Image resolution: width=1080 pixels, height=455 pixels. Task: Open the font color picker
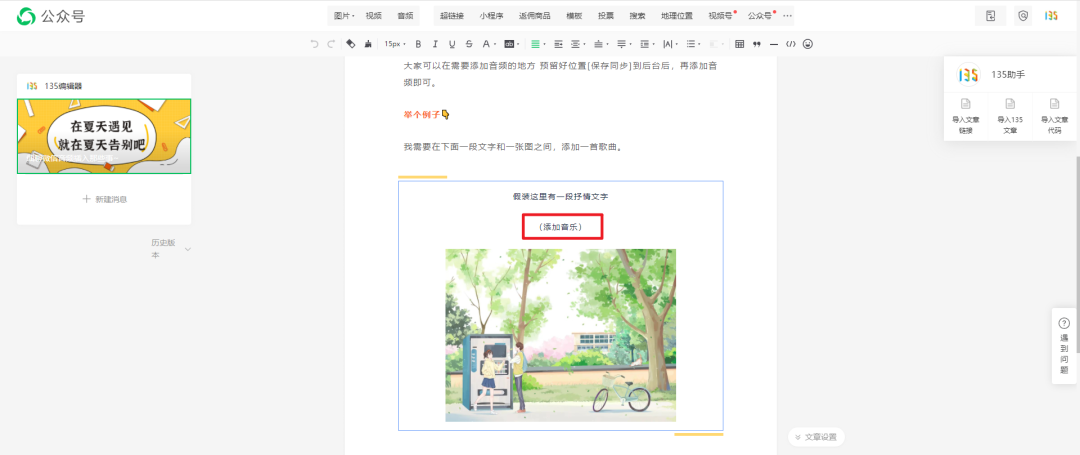pos(487,44)
